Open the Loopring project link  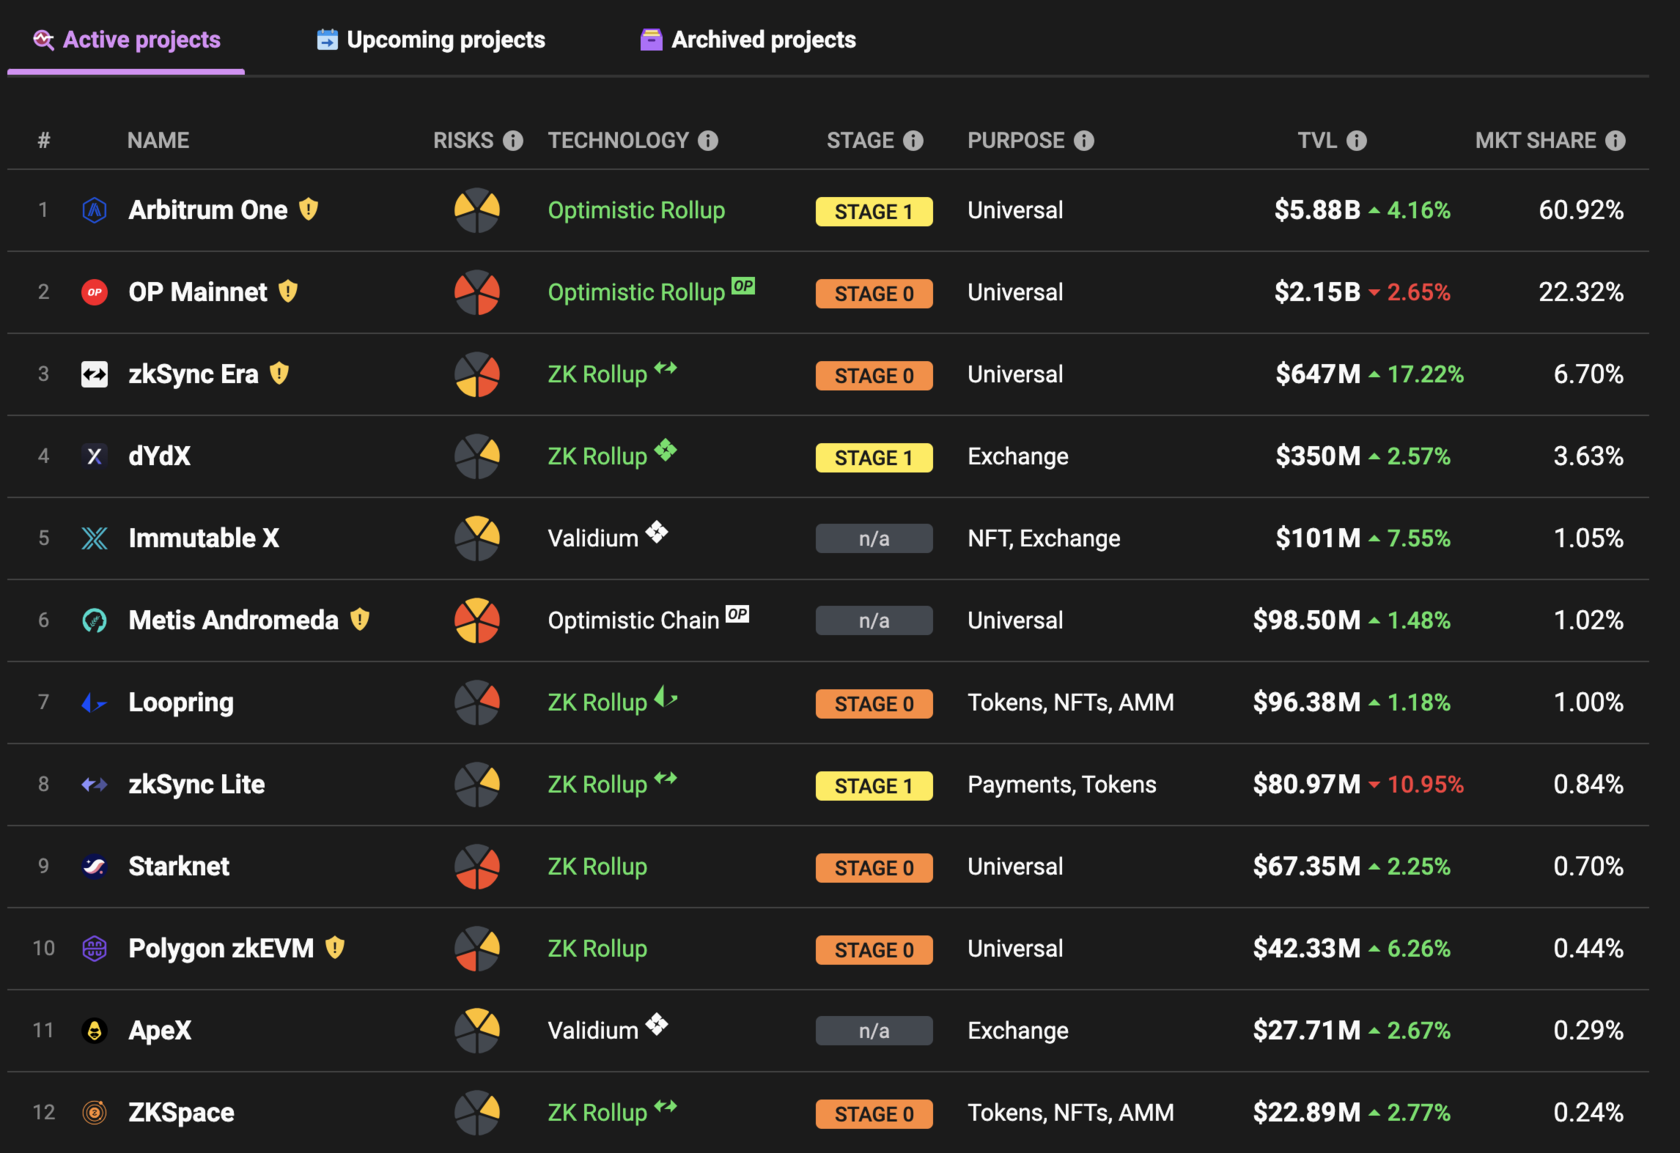point(181,702)
